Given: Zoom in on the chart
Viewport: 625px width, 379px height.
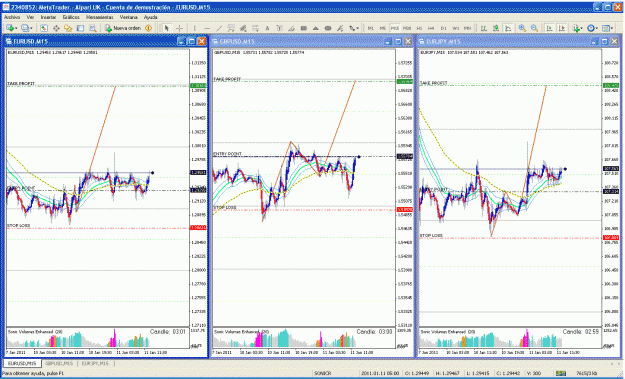Looking at the screenshot, I should click(x=522, y=28).
